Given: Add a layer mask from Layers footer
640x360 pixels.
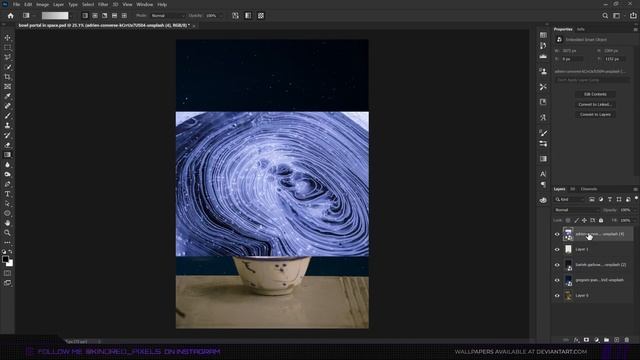Looking at the screenshot, I should pos(587,340).
